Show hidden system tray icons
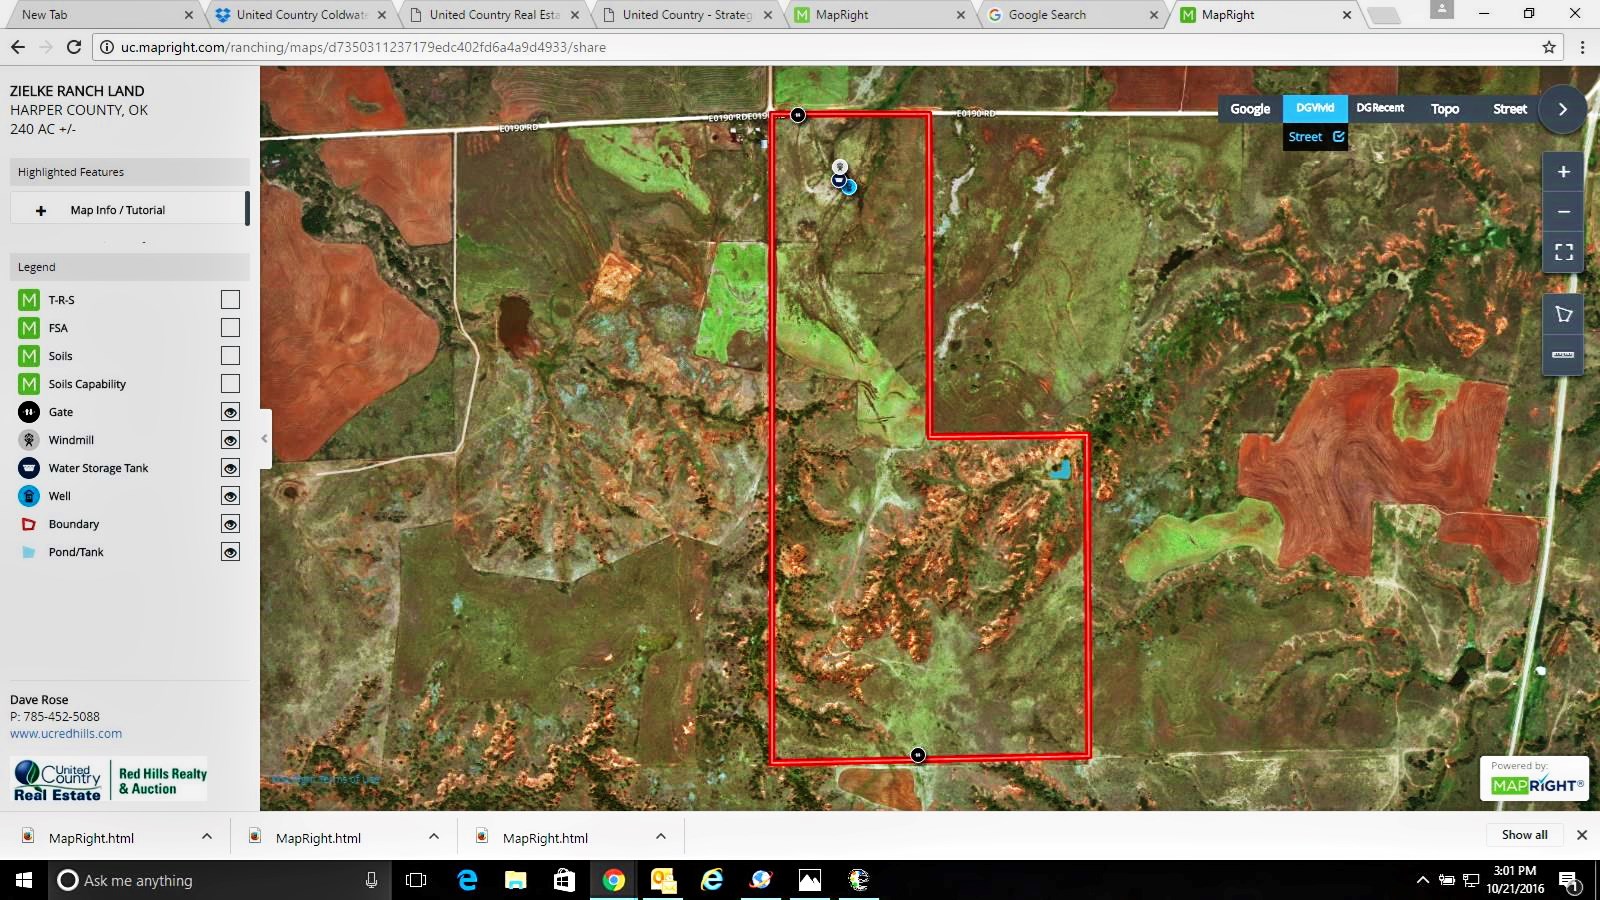 [x=1422, y=880]
